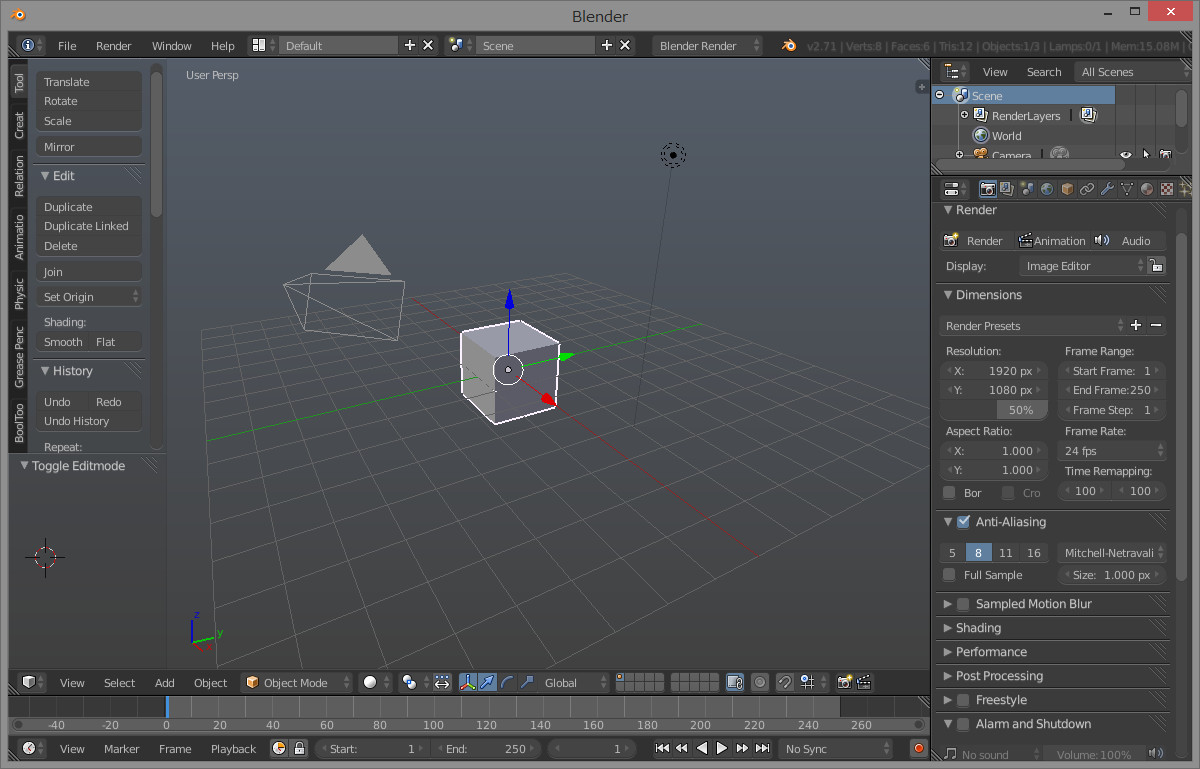Image resolution: width=1200 pixels, height=769 pixels.
Task: Click the World globe icon in outliner
Action: [x=981, y=135]
